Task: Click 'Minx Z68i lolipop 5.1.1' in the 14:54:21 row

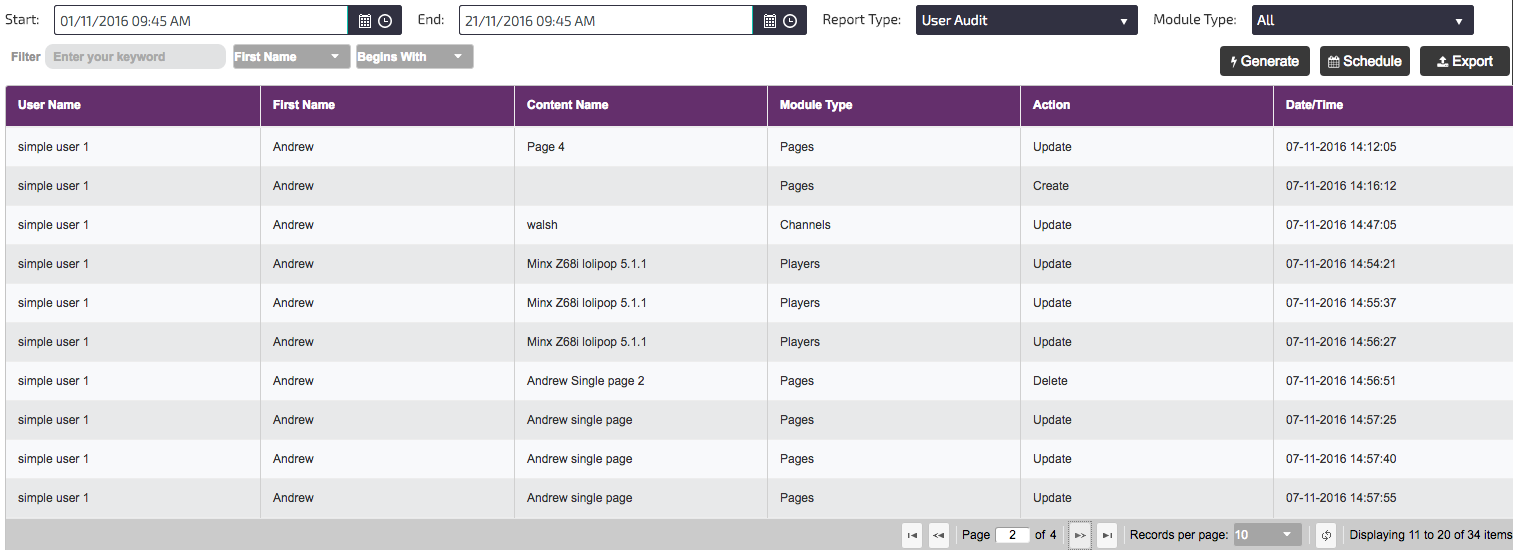Action: point(587,264)
